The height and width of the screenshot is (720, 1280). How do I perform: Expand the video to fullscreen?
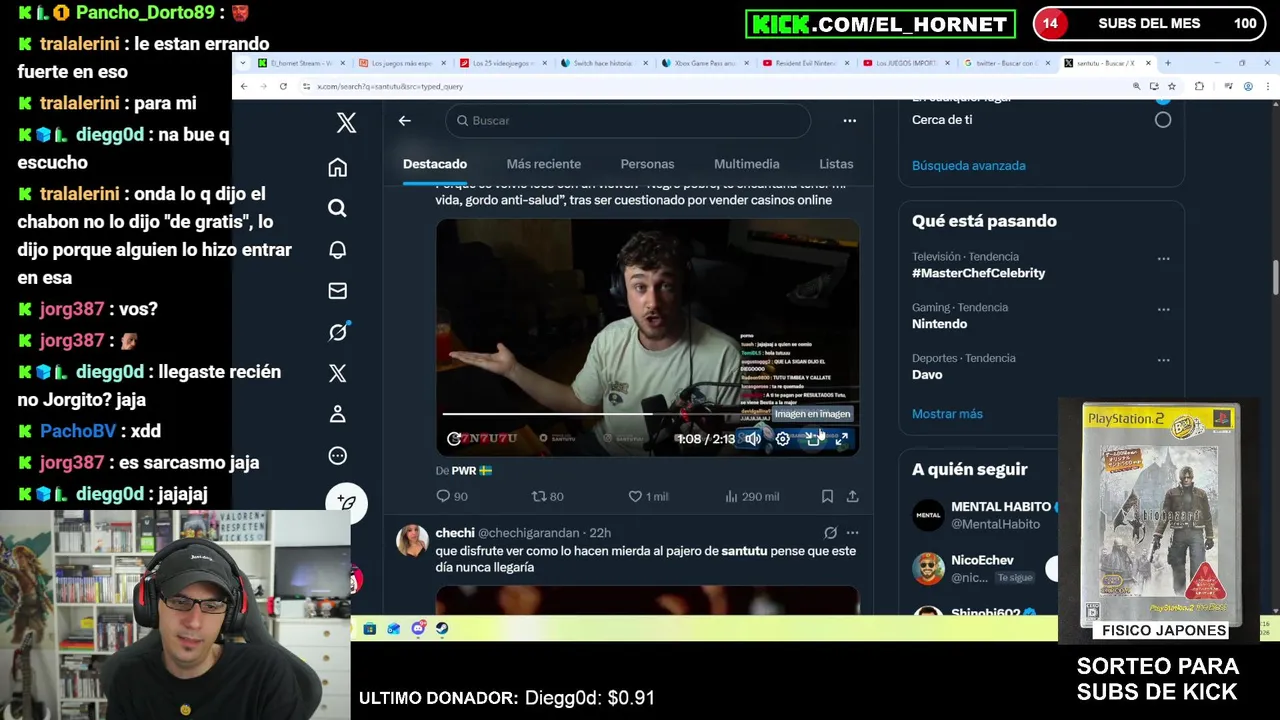842,438
